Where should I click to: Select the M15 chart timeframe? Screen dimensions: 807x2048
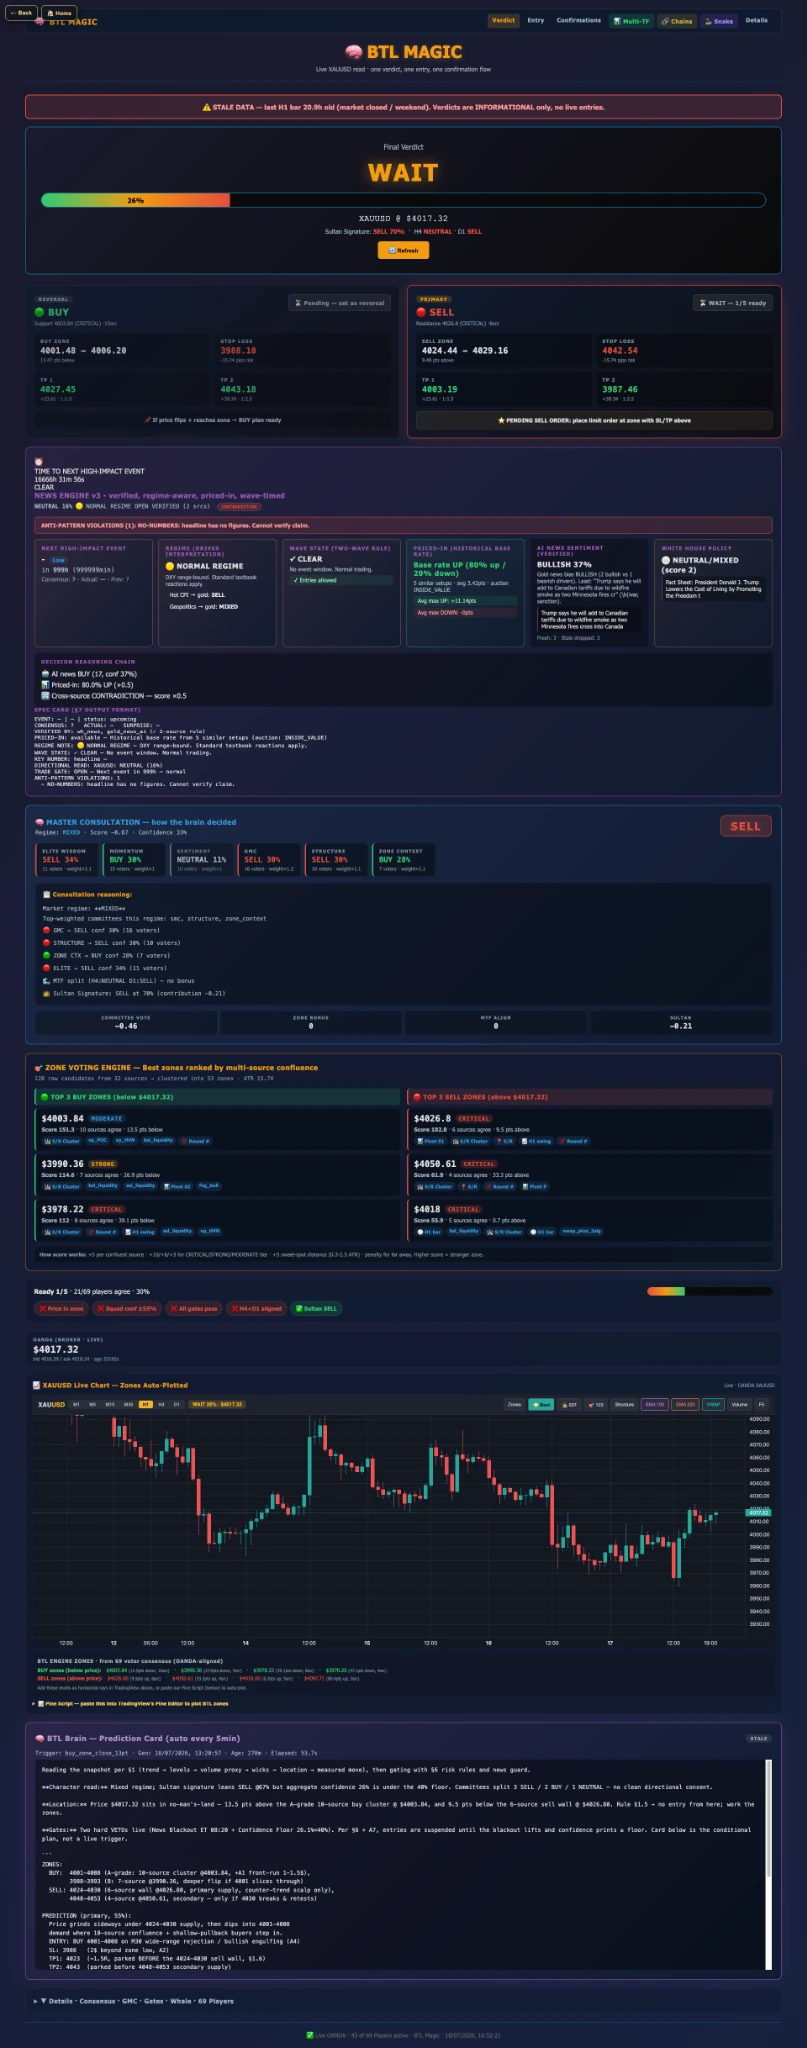[x=110, y=1404]
